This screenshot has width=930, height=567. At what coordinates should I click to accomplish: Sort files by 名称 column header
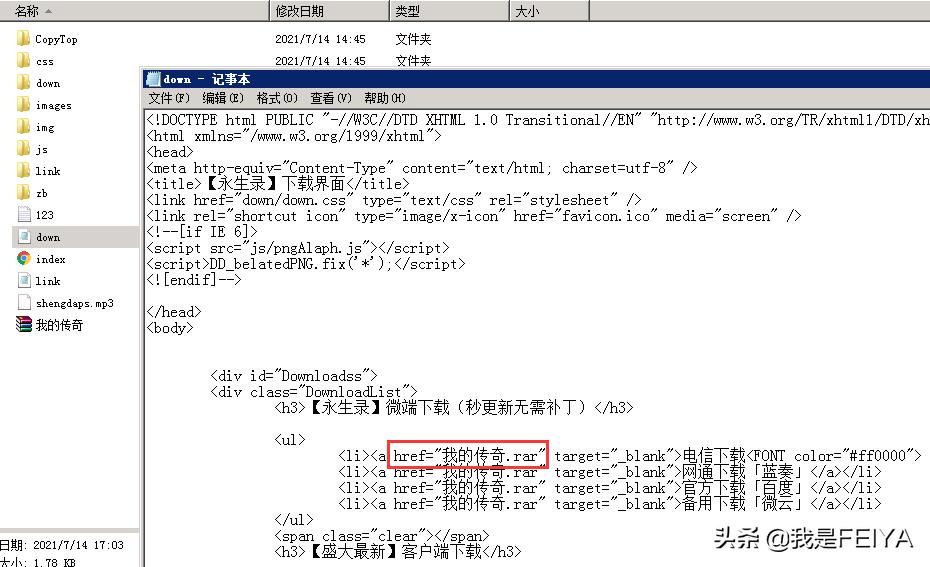tap(134, 11)
